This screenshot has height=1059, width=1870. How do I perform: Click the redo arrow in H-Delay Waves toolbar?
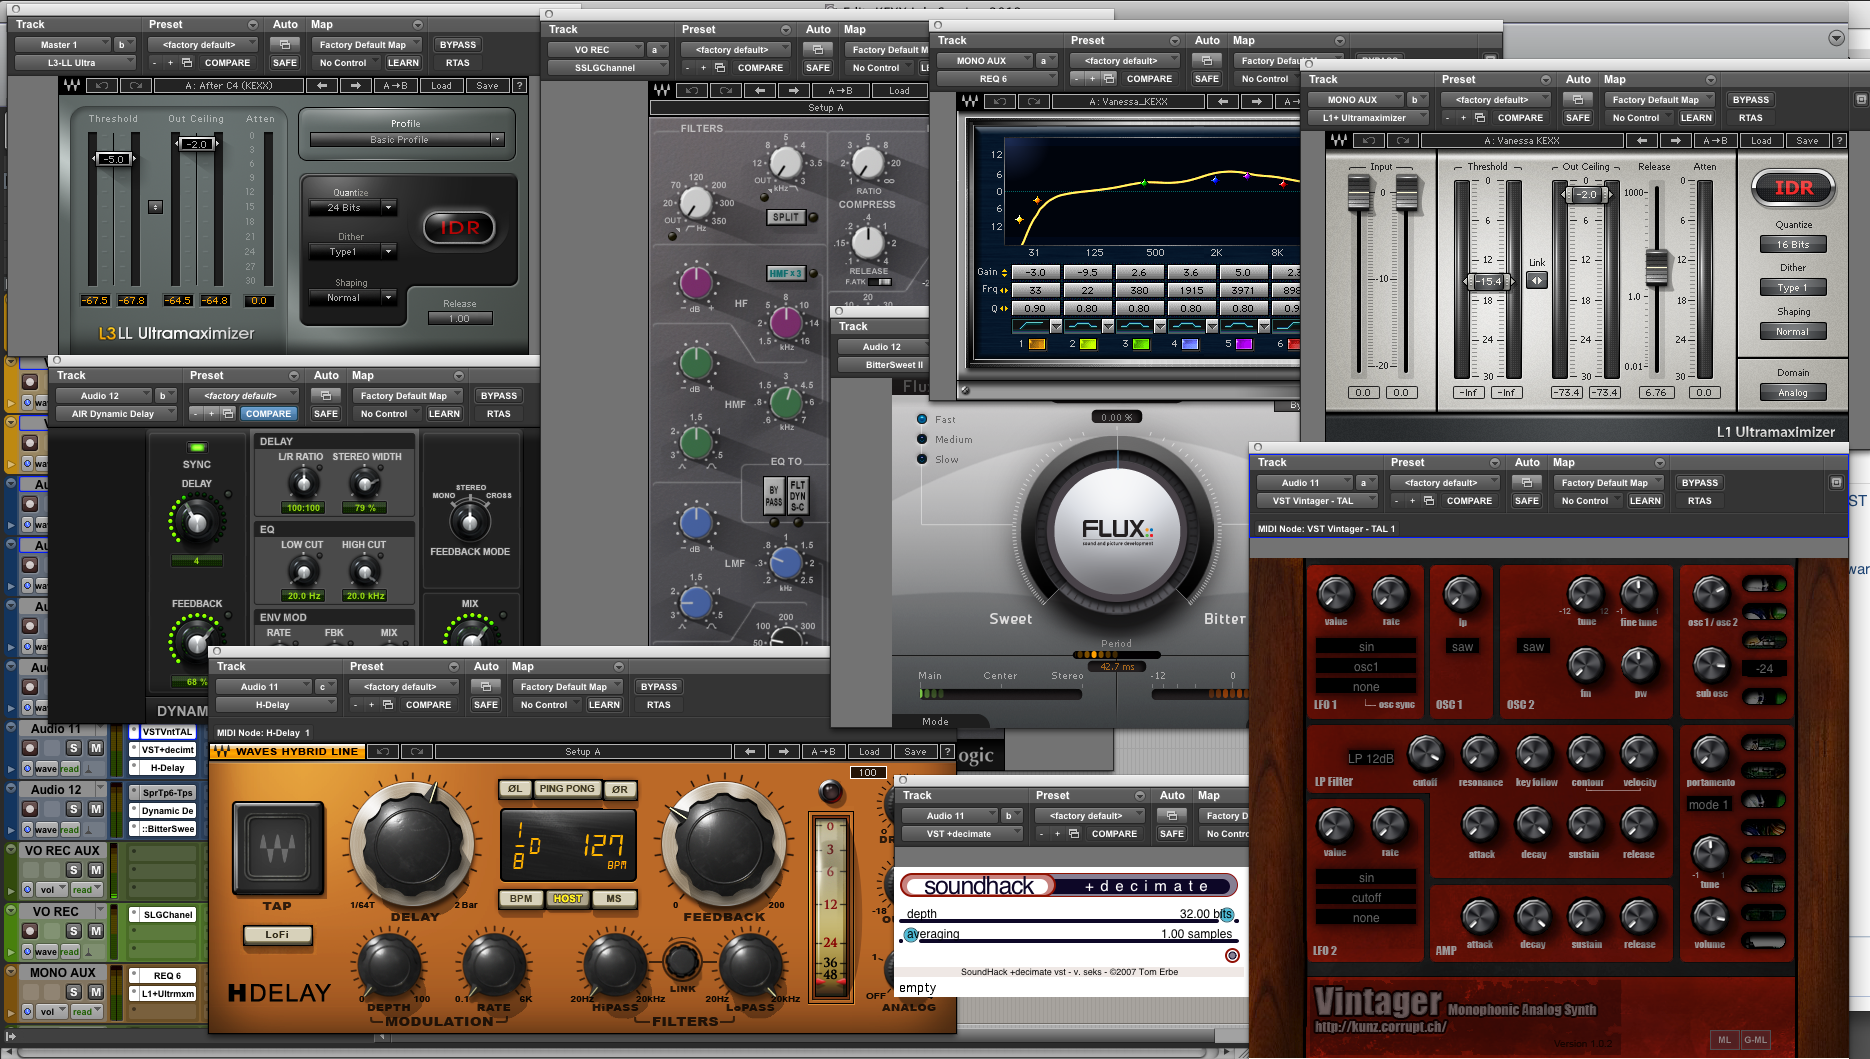point(416,752)
